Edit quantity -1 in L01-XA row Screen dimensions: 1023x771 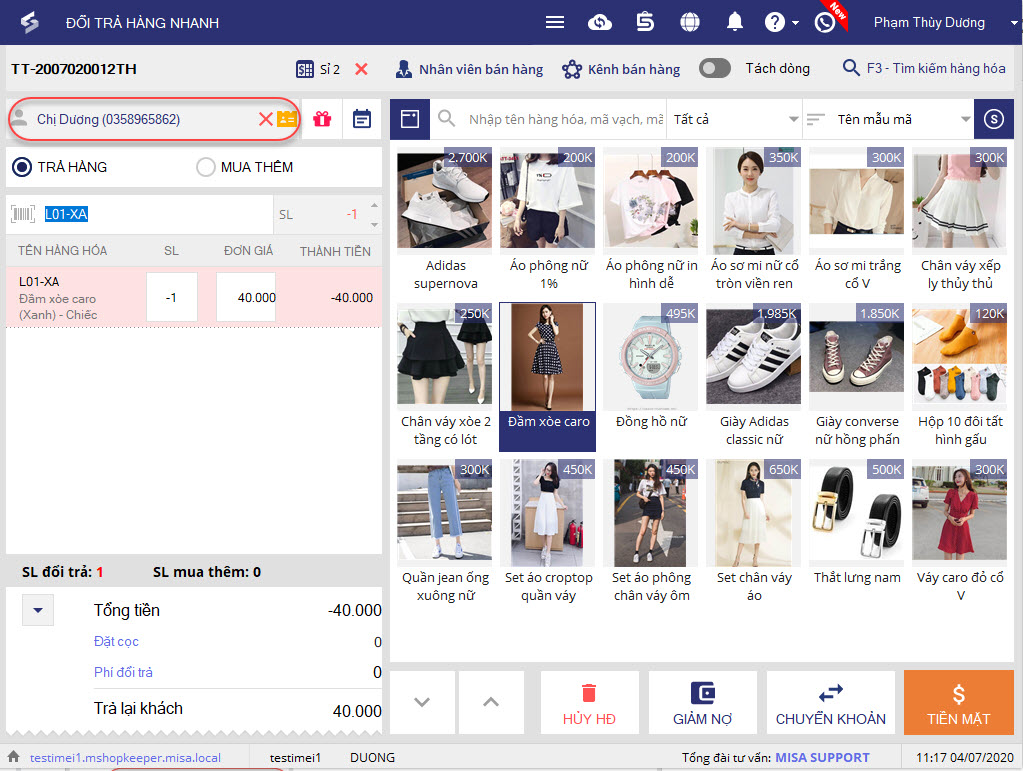172,297
